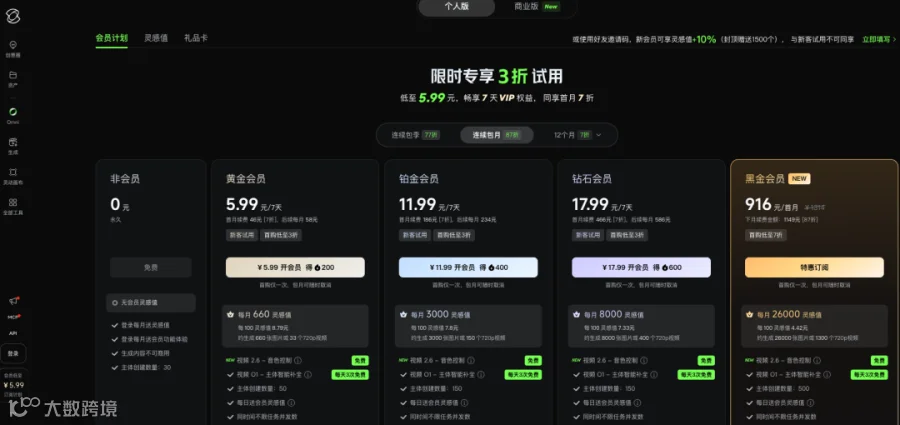The width and height of the screenshot is (900, 425).
Task: Open the API entry in the sidebar
Action: (13, 333)
